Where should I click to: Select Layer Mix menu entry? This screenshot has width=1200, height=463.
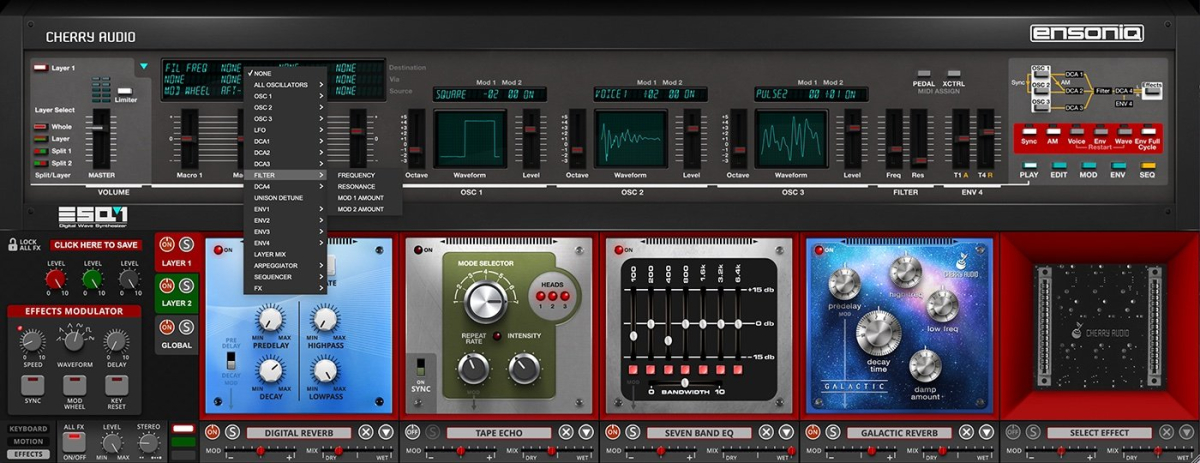286,254
